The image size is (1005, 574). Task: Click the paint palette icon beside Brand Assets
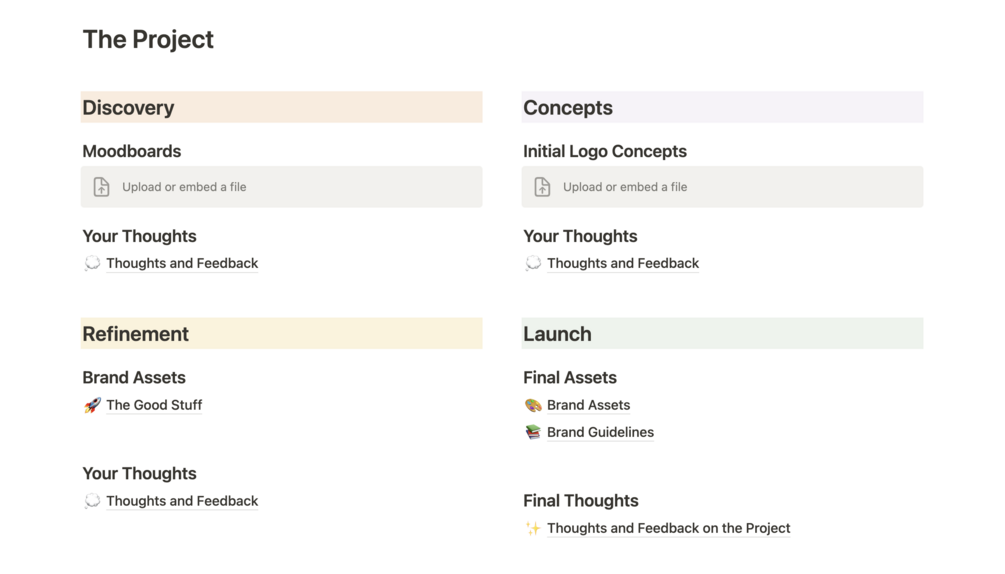533,406
